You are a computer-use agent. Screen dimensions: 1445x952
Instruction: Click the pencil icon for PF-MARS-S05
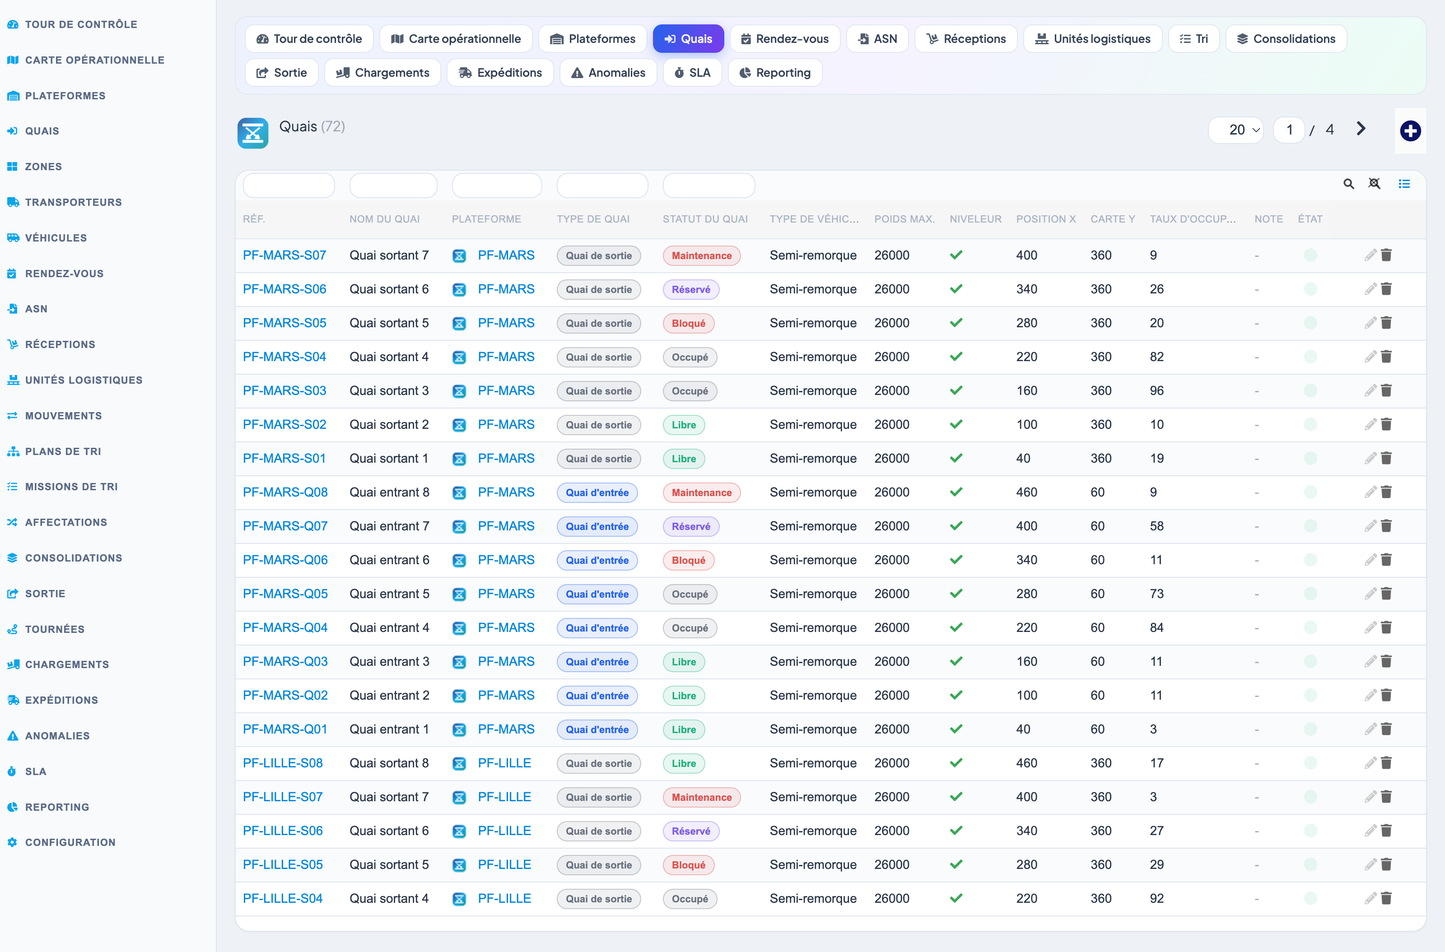pyautogui.click(x=1371, y=323)
